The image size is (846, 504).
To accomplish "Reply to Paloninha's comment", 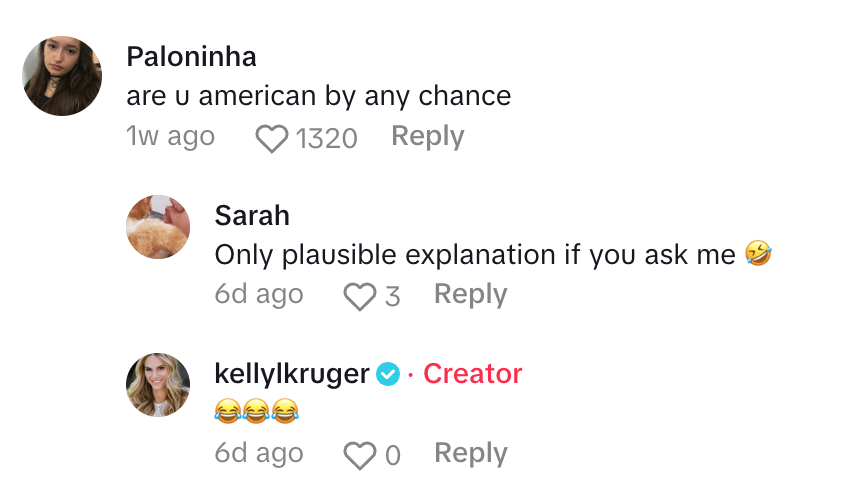I will tap(427, 137).
